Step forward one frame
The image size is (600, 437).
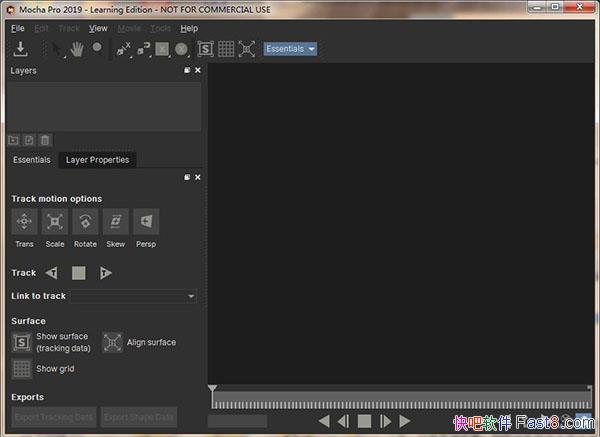pyautogui.click(x=385, y=421)
